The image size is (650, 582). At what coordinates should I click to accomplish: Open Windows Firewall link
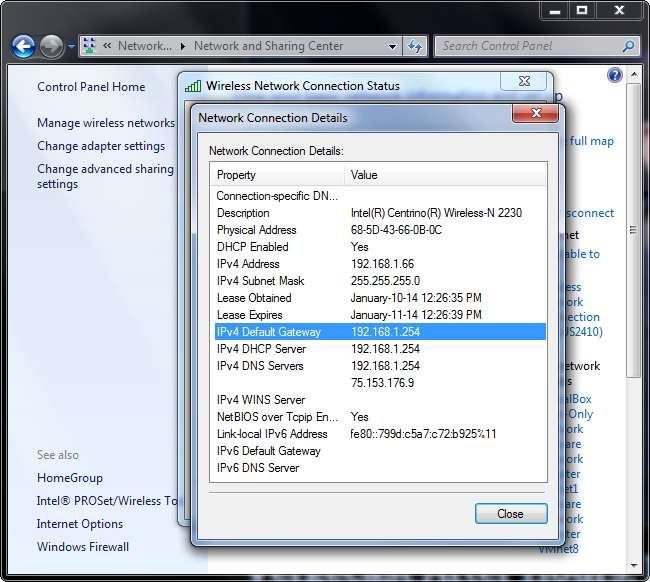pos(83,547)
